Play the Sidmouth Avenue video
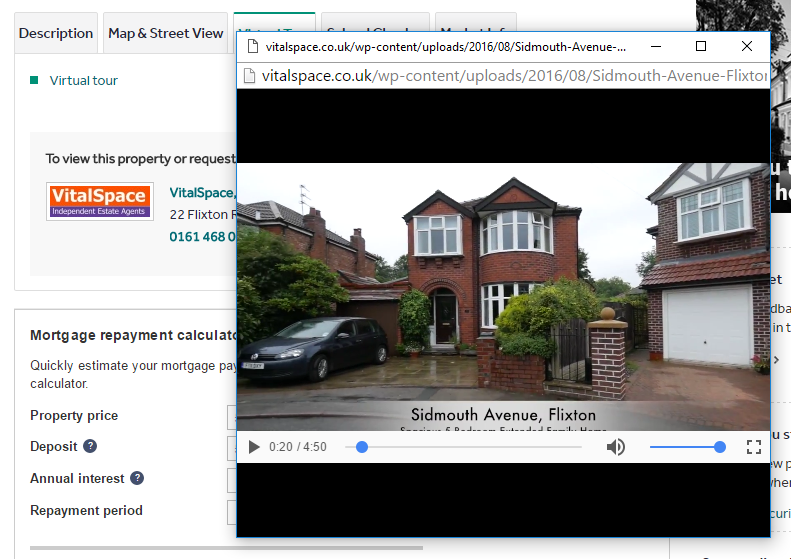The width and height of the screenshot is (791, 559). coord(254,447)
